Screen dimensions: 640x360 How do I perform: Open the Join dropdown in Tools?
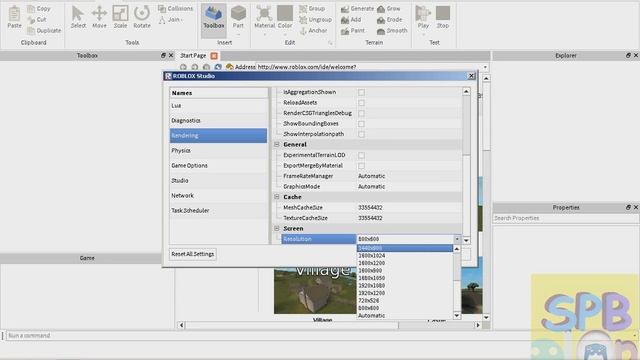tap(171, 20)
